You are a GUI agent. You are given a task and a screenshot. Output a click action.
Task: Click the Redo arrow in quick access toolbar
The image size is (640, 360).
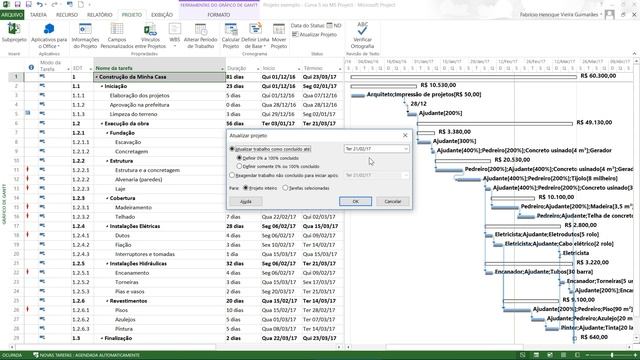pos(54,4)
